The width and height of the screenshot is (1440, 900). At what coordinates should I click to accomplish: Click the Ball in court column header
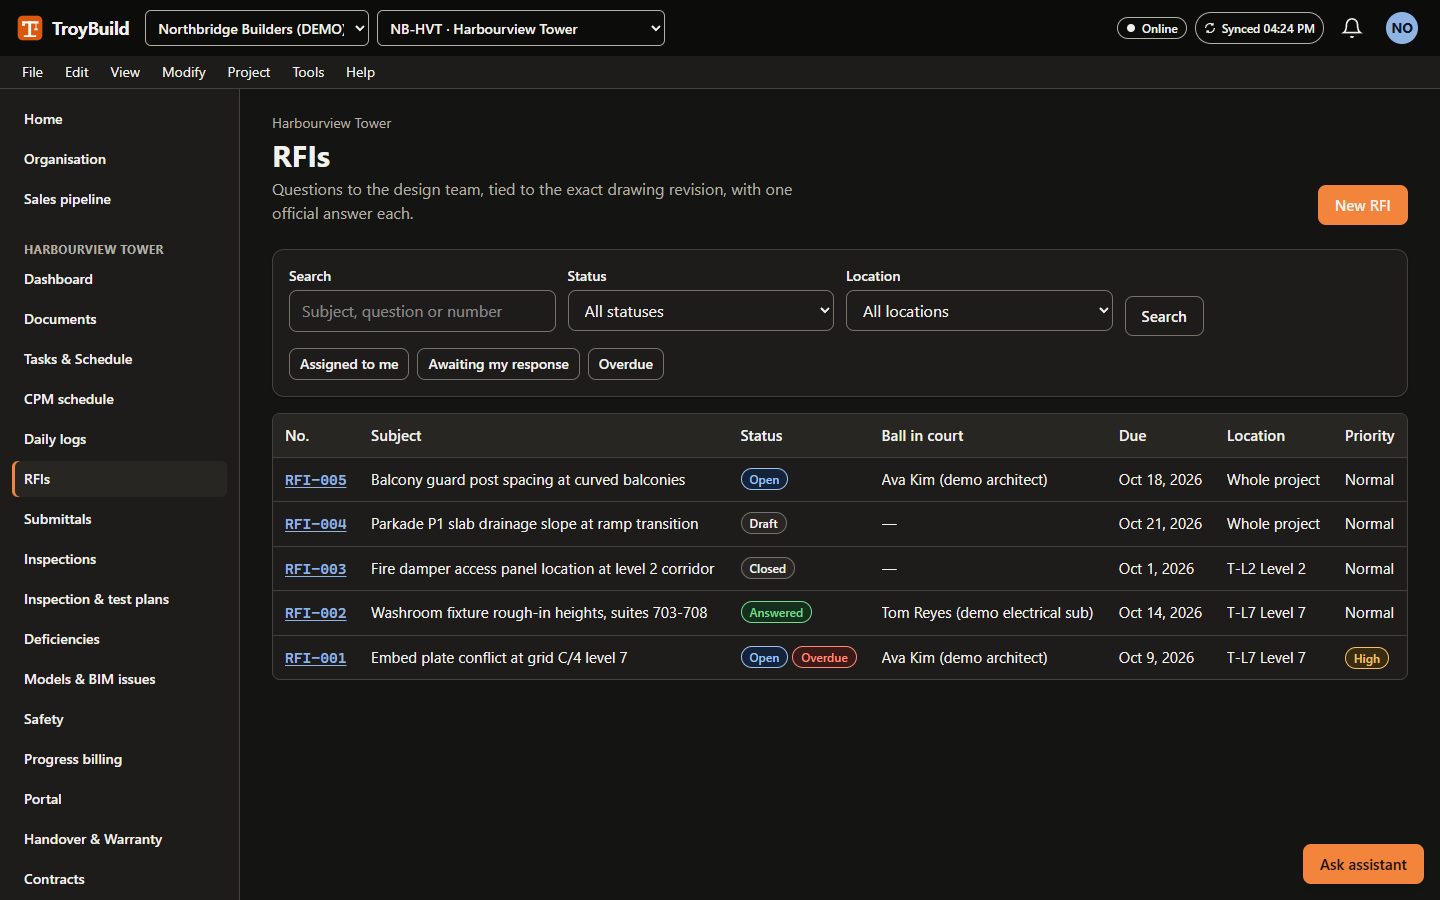pyautogui.click(x=922, y=436)
